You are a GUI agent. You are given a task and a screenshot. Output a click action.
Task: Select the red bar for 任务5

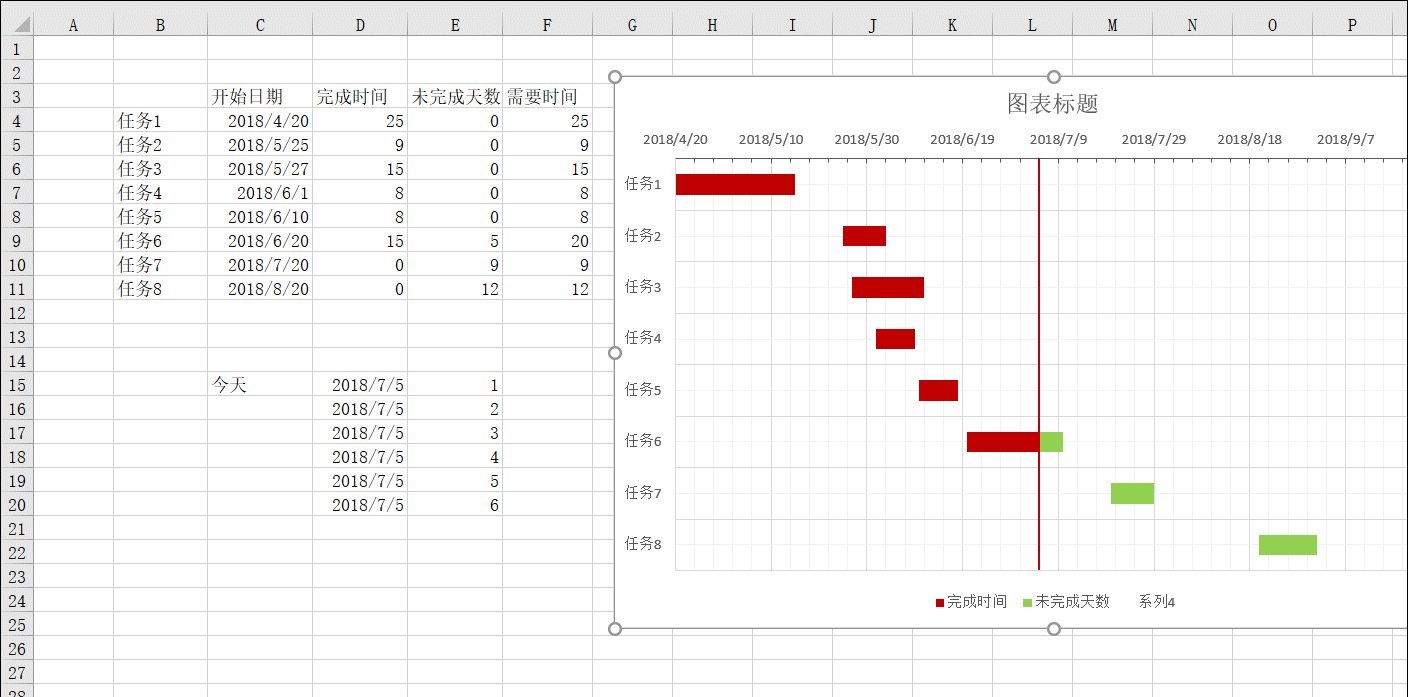(938, 390)
